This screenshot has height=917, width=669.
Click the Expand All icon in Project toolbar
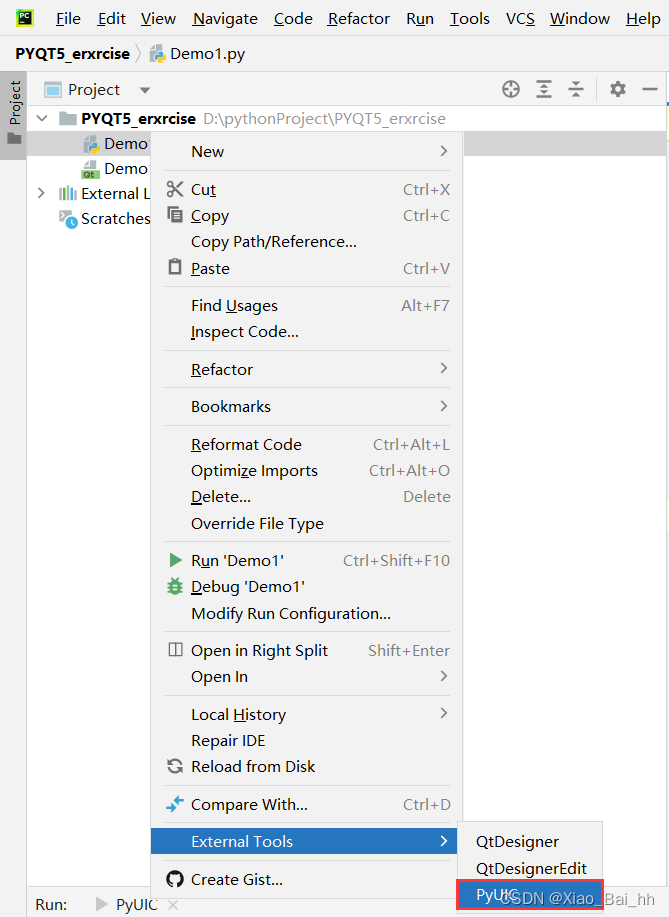[x=544, y=89]
